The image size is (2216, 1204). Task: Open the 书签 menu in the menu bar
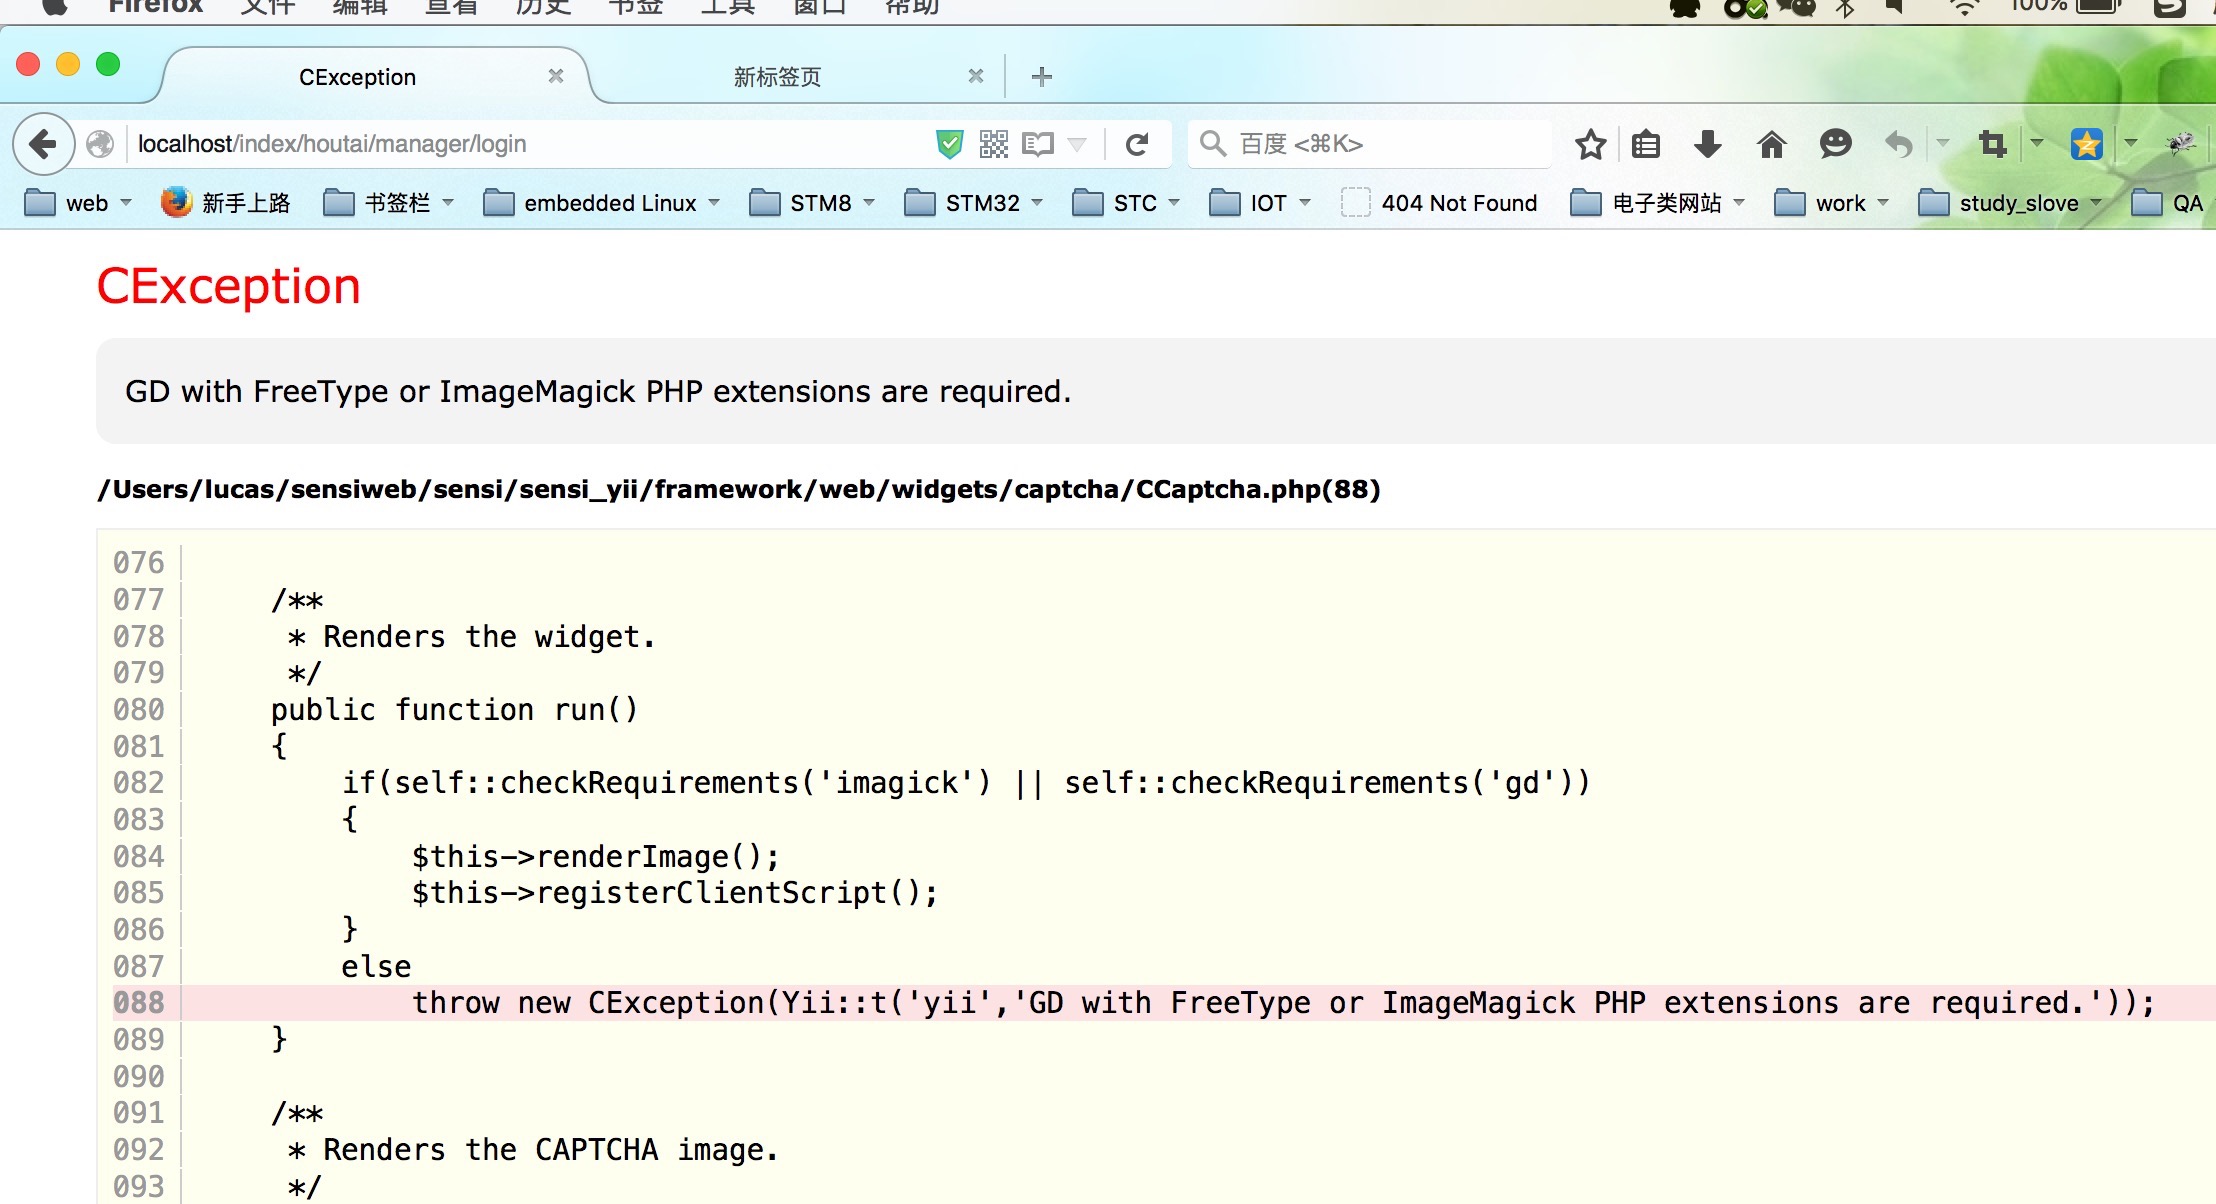634,6
